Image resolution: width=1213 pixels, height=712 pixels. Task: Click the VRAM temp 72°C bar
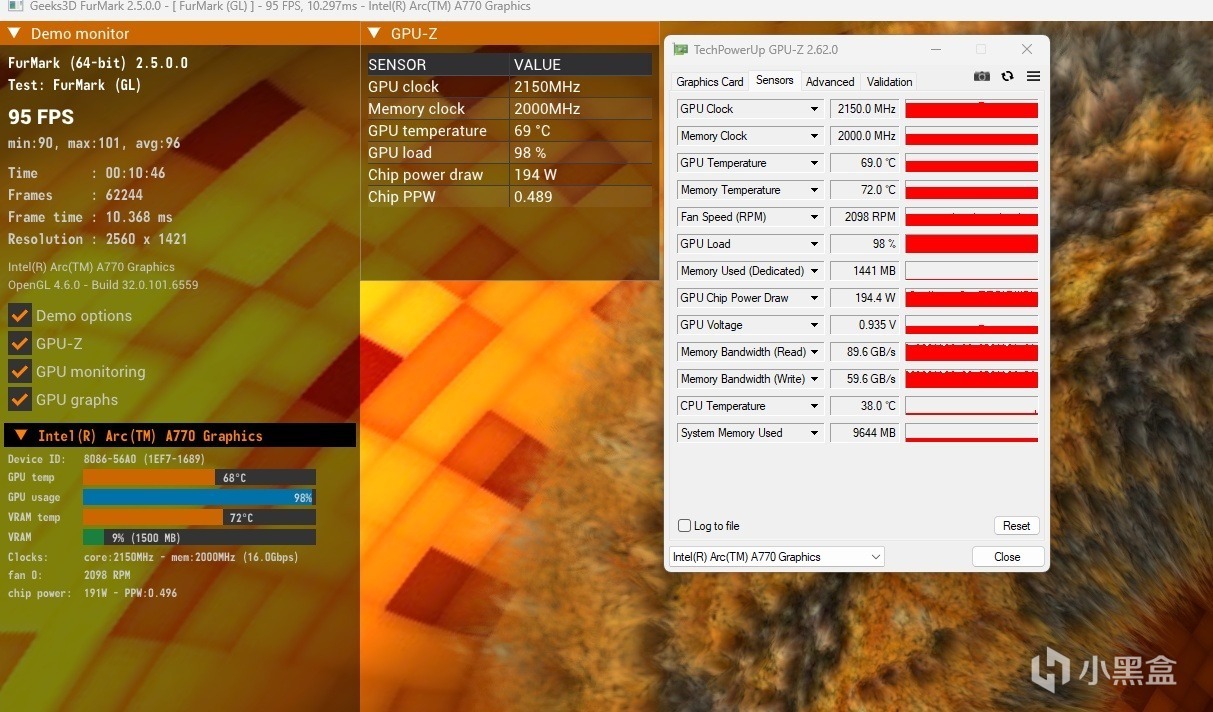coord(199,517)
